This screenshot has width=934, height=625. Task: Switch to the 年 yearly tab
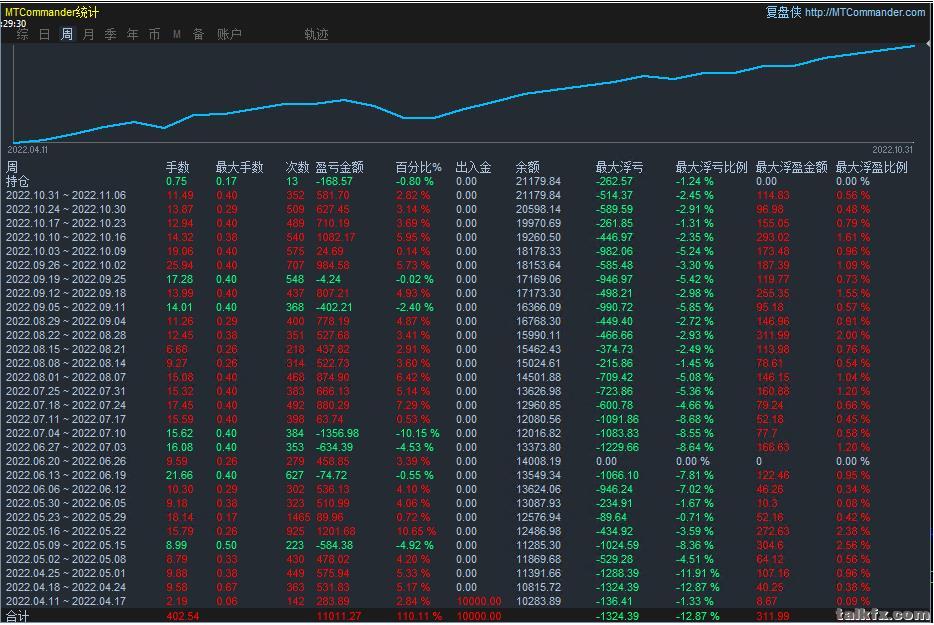(x=133, y=35)
